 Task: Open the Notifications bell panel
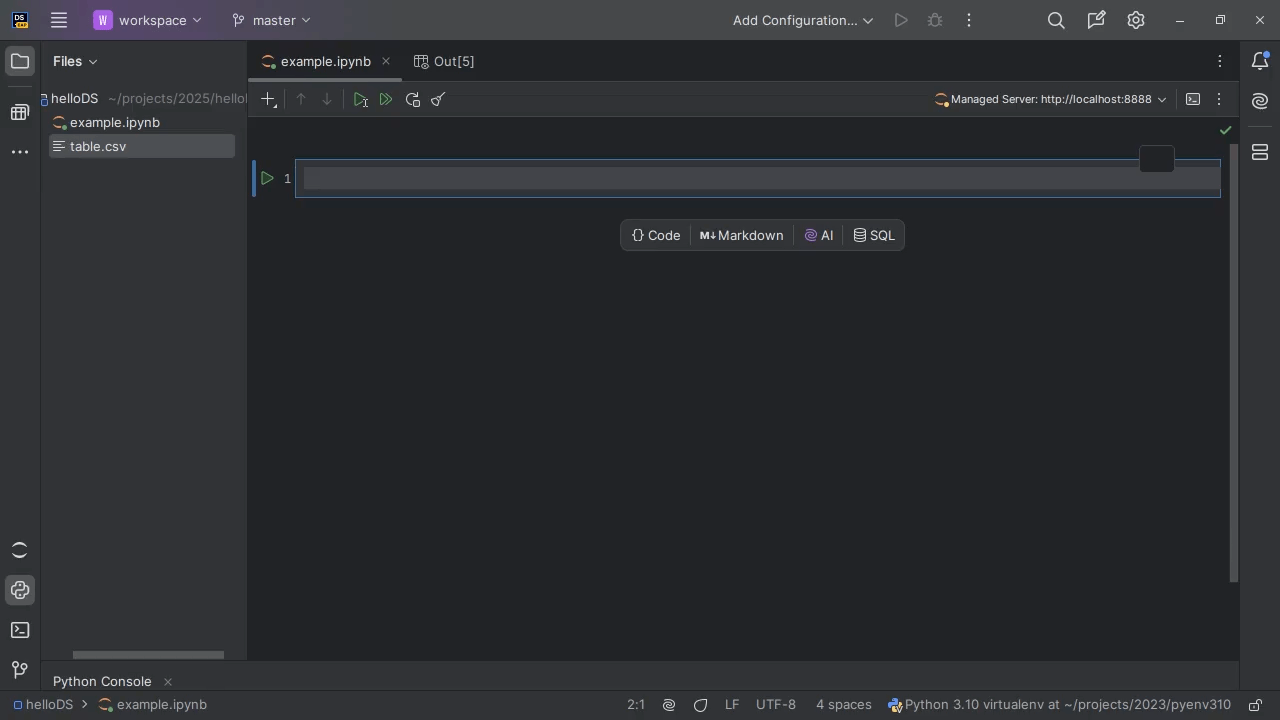[x=1260, y=61]
